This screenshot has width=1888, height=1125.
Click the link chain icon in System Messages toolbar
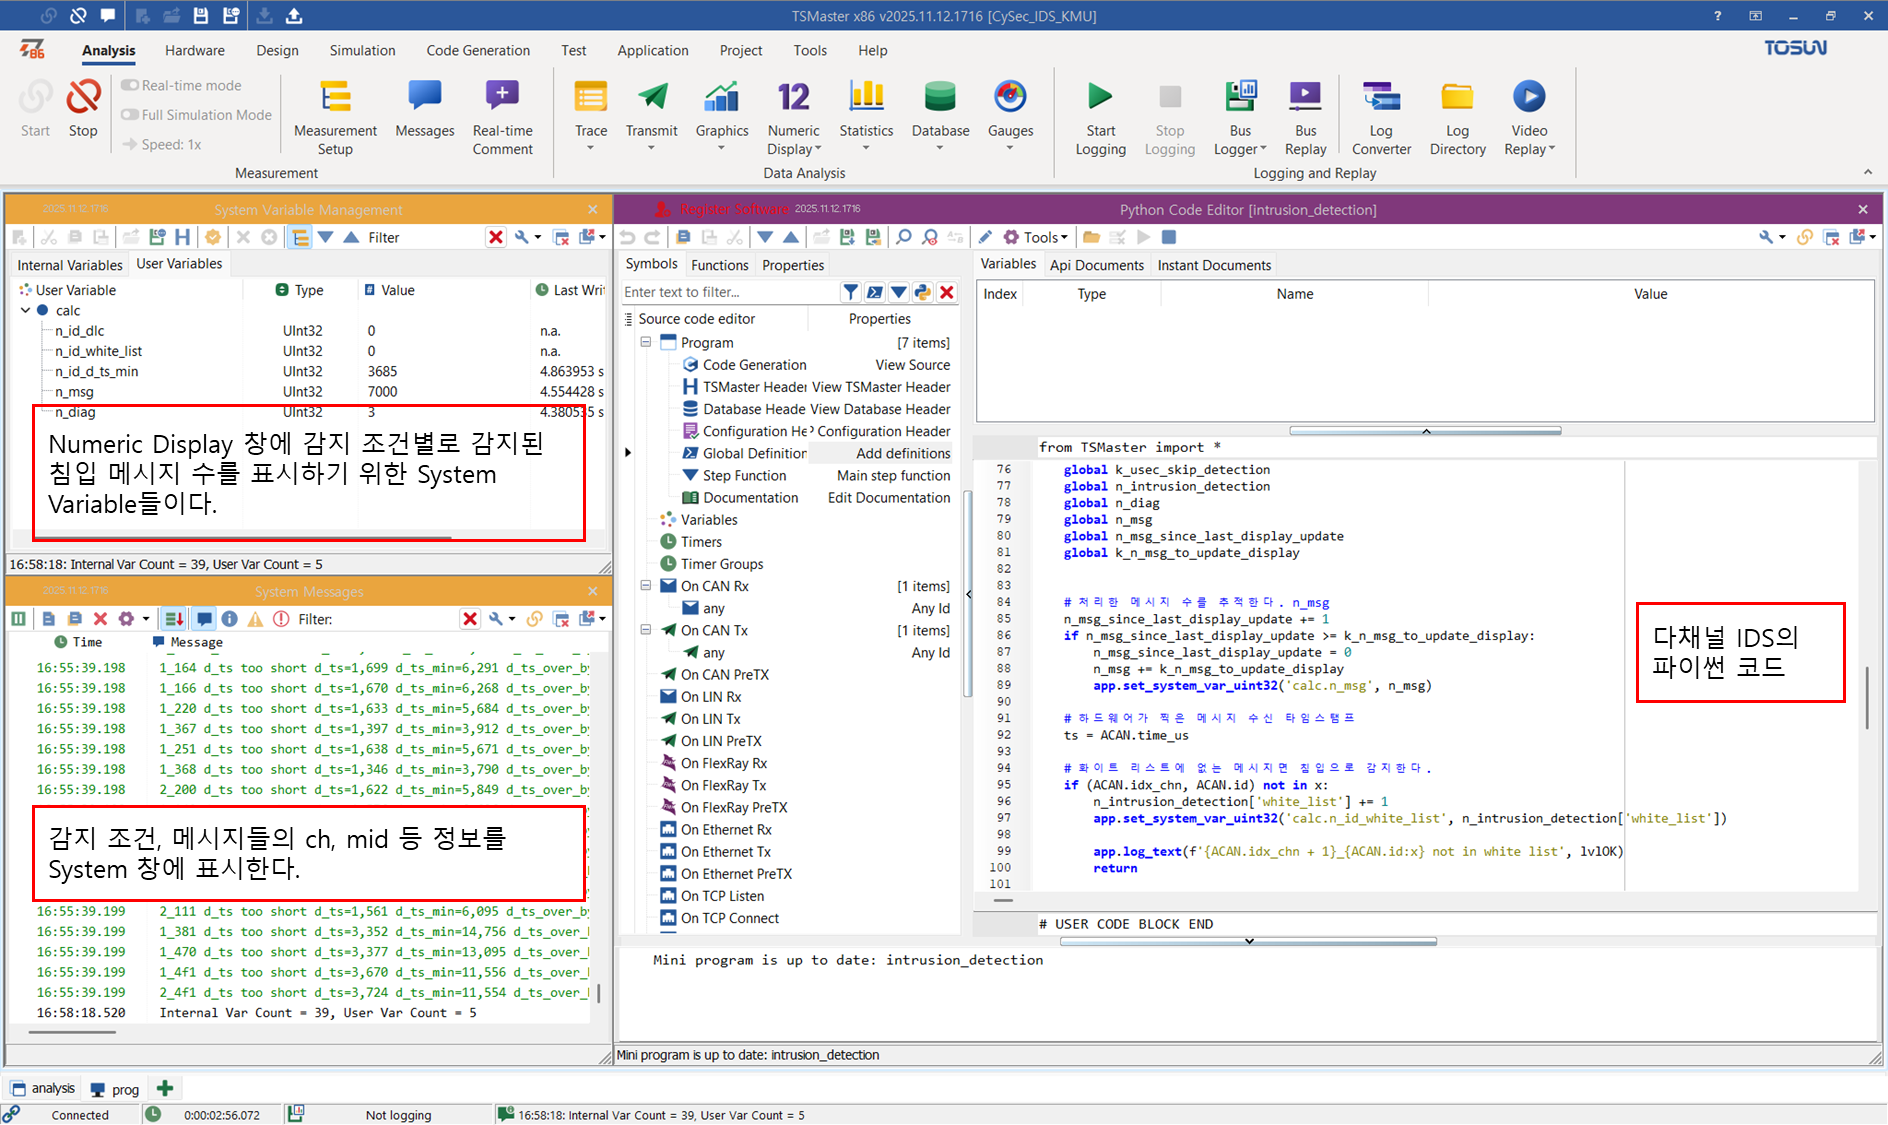click(535, 619)
